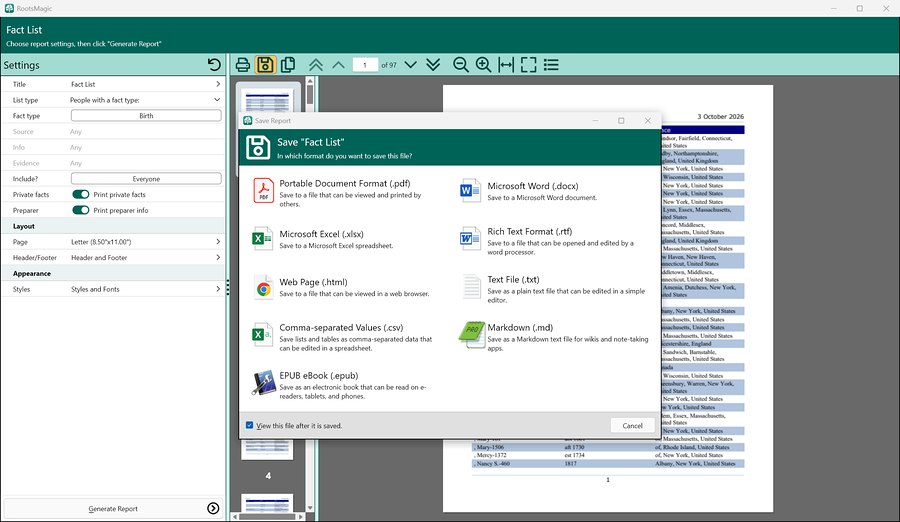Click the Generate Report arrow circle icon
900x522 pixels.
213,508
